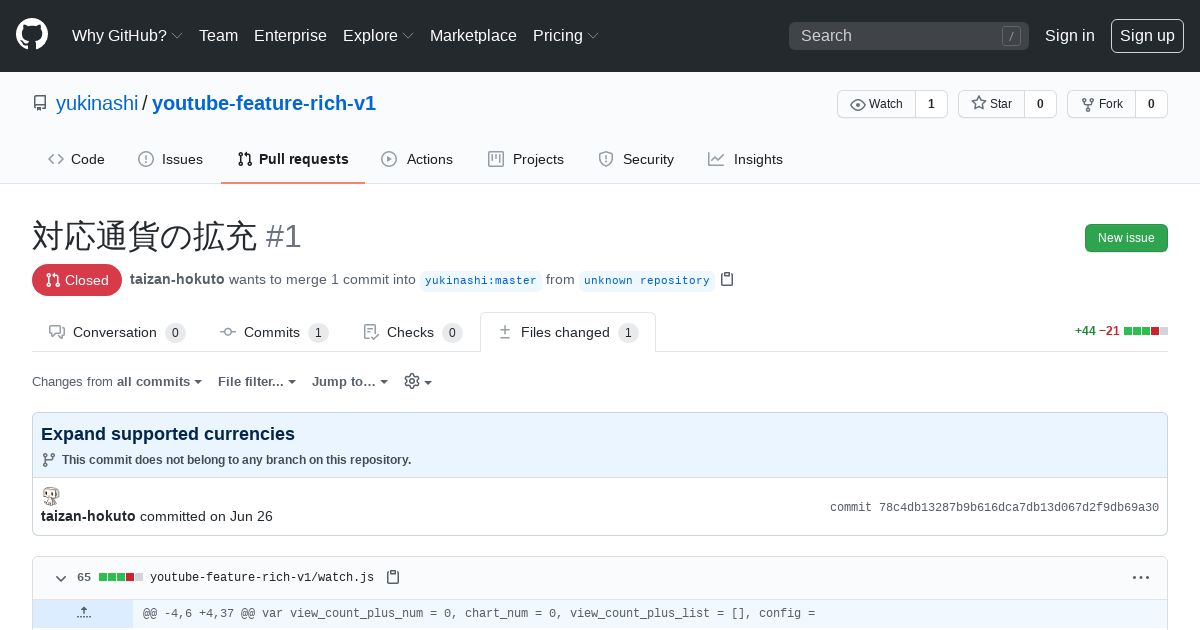The height and width of the screenshot is (630, 1200).
Task: Sign in to GitHub
Action: click(x=1069, y=35)
